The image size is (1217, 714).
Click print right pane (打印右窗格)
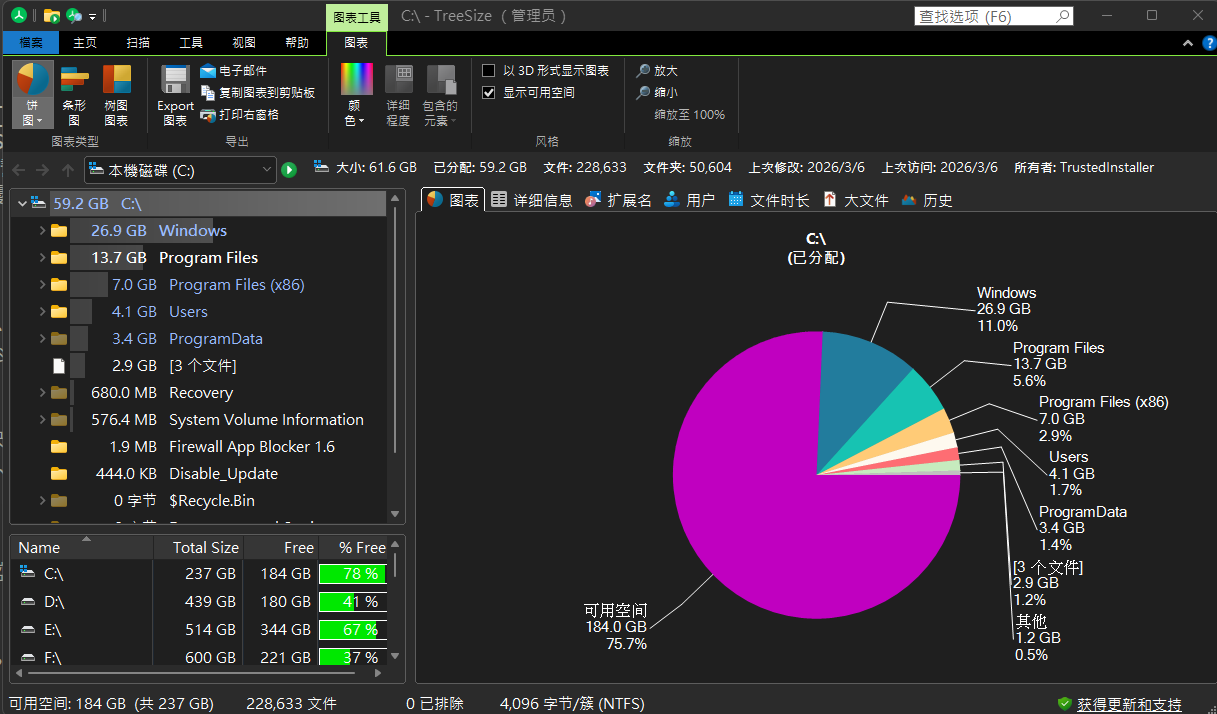coord(208,115)
